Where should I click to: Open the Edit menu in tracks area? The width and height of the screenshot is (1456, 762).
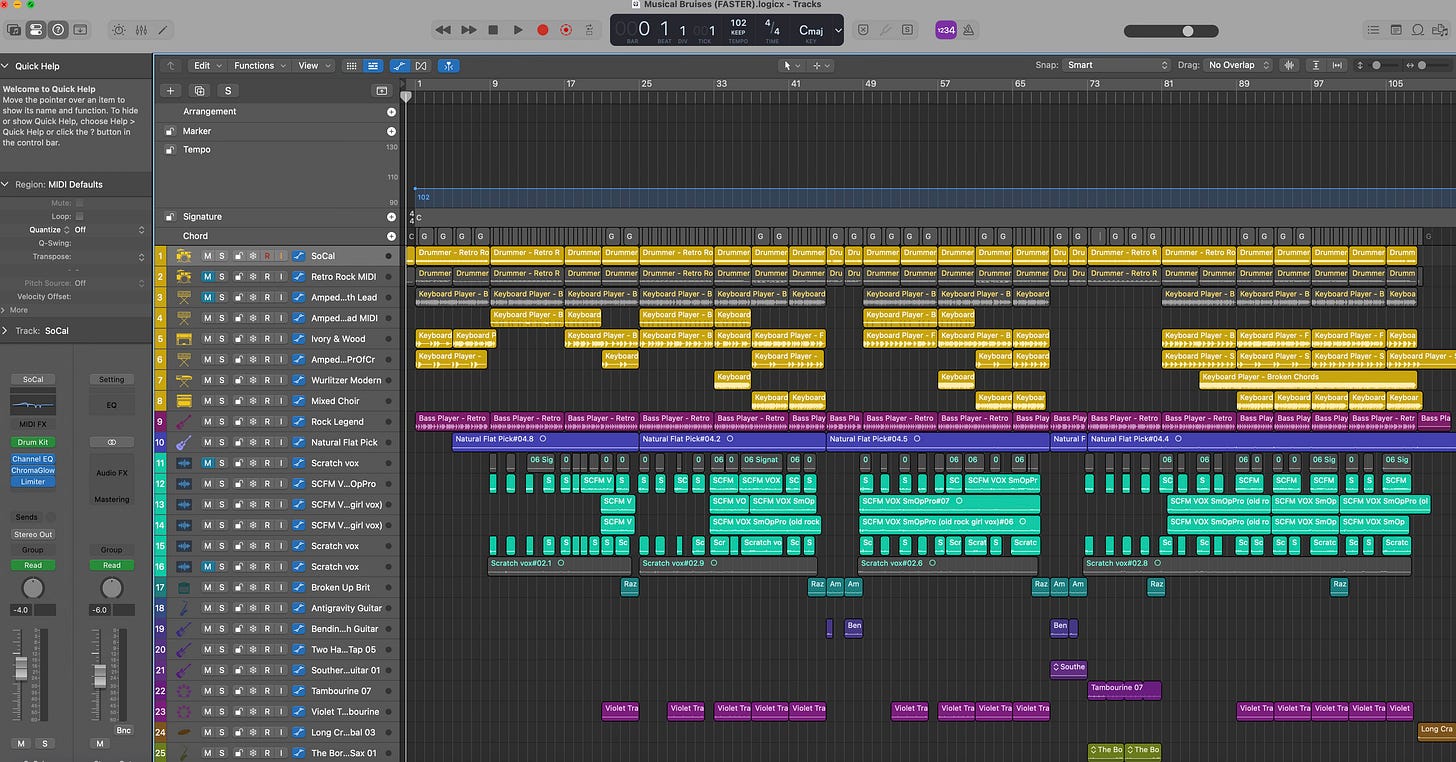click(207, 66)
